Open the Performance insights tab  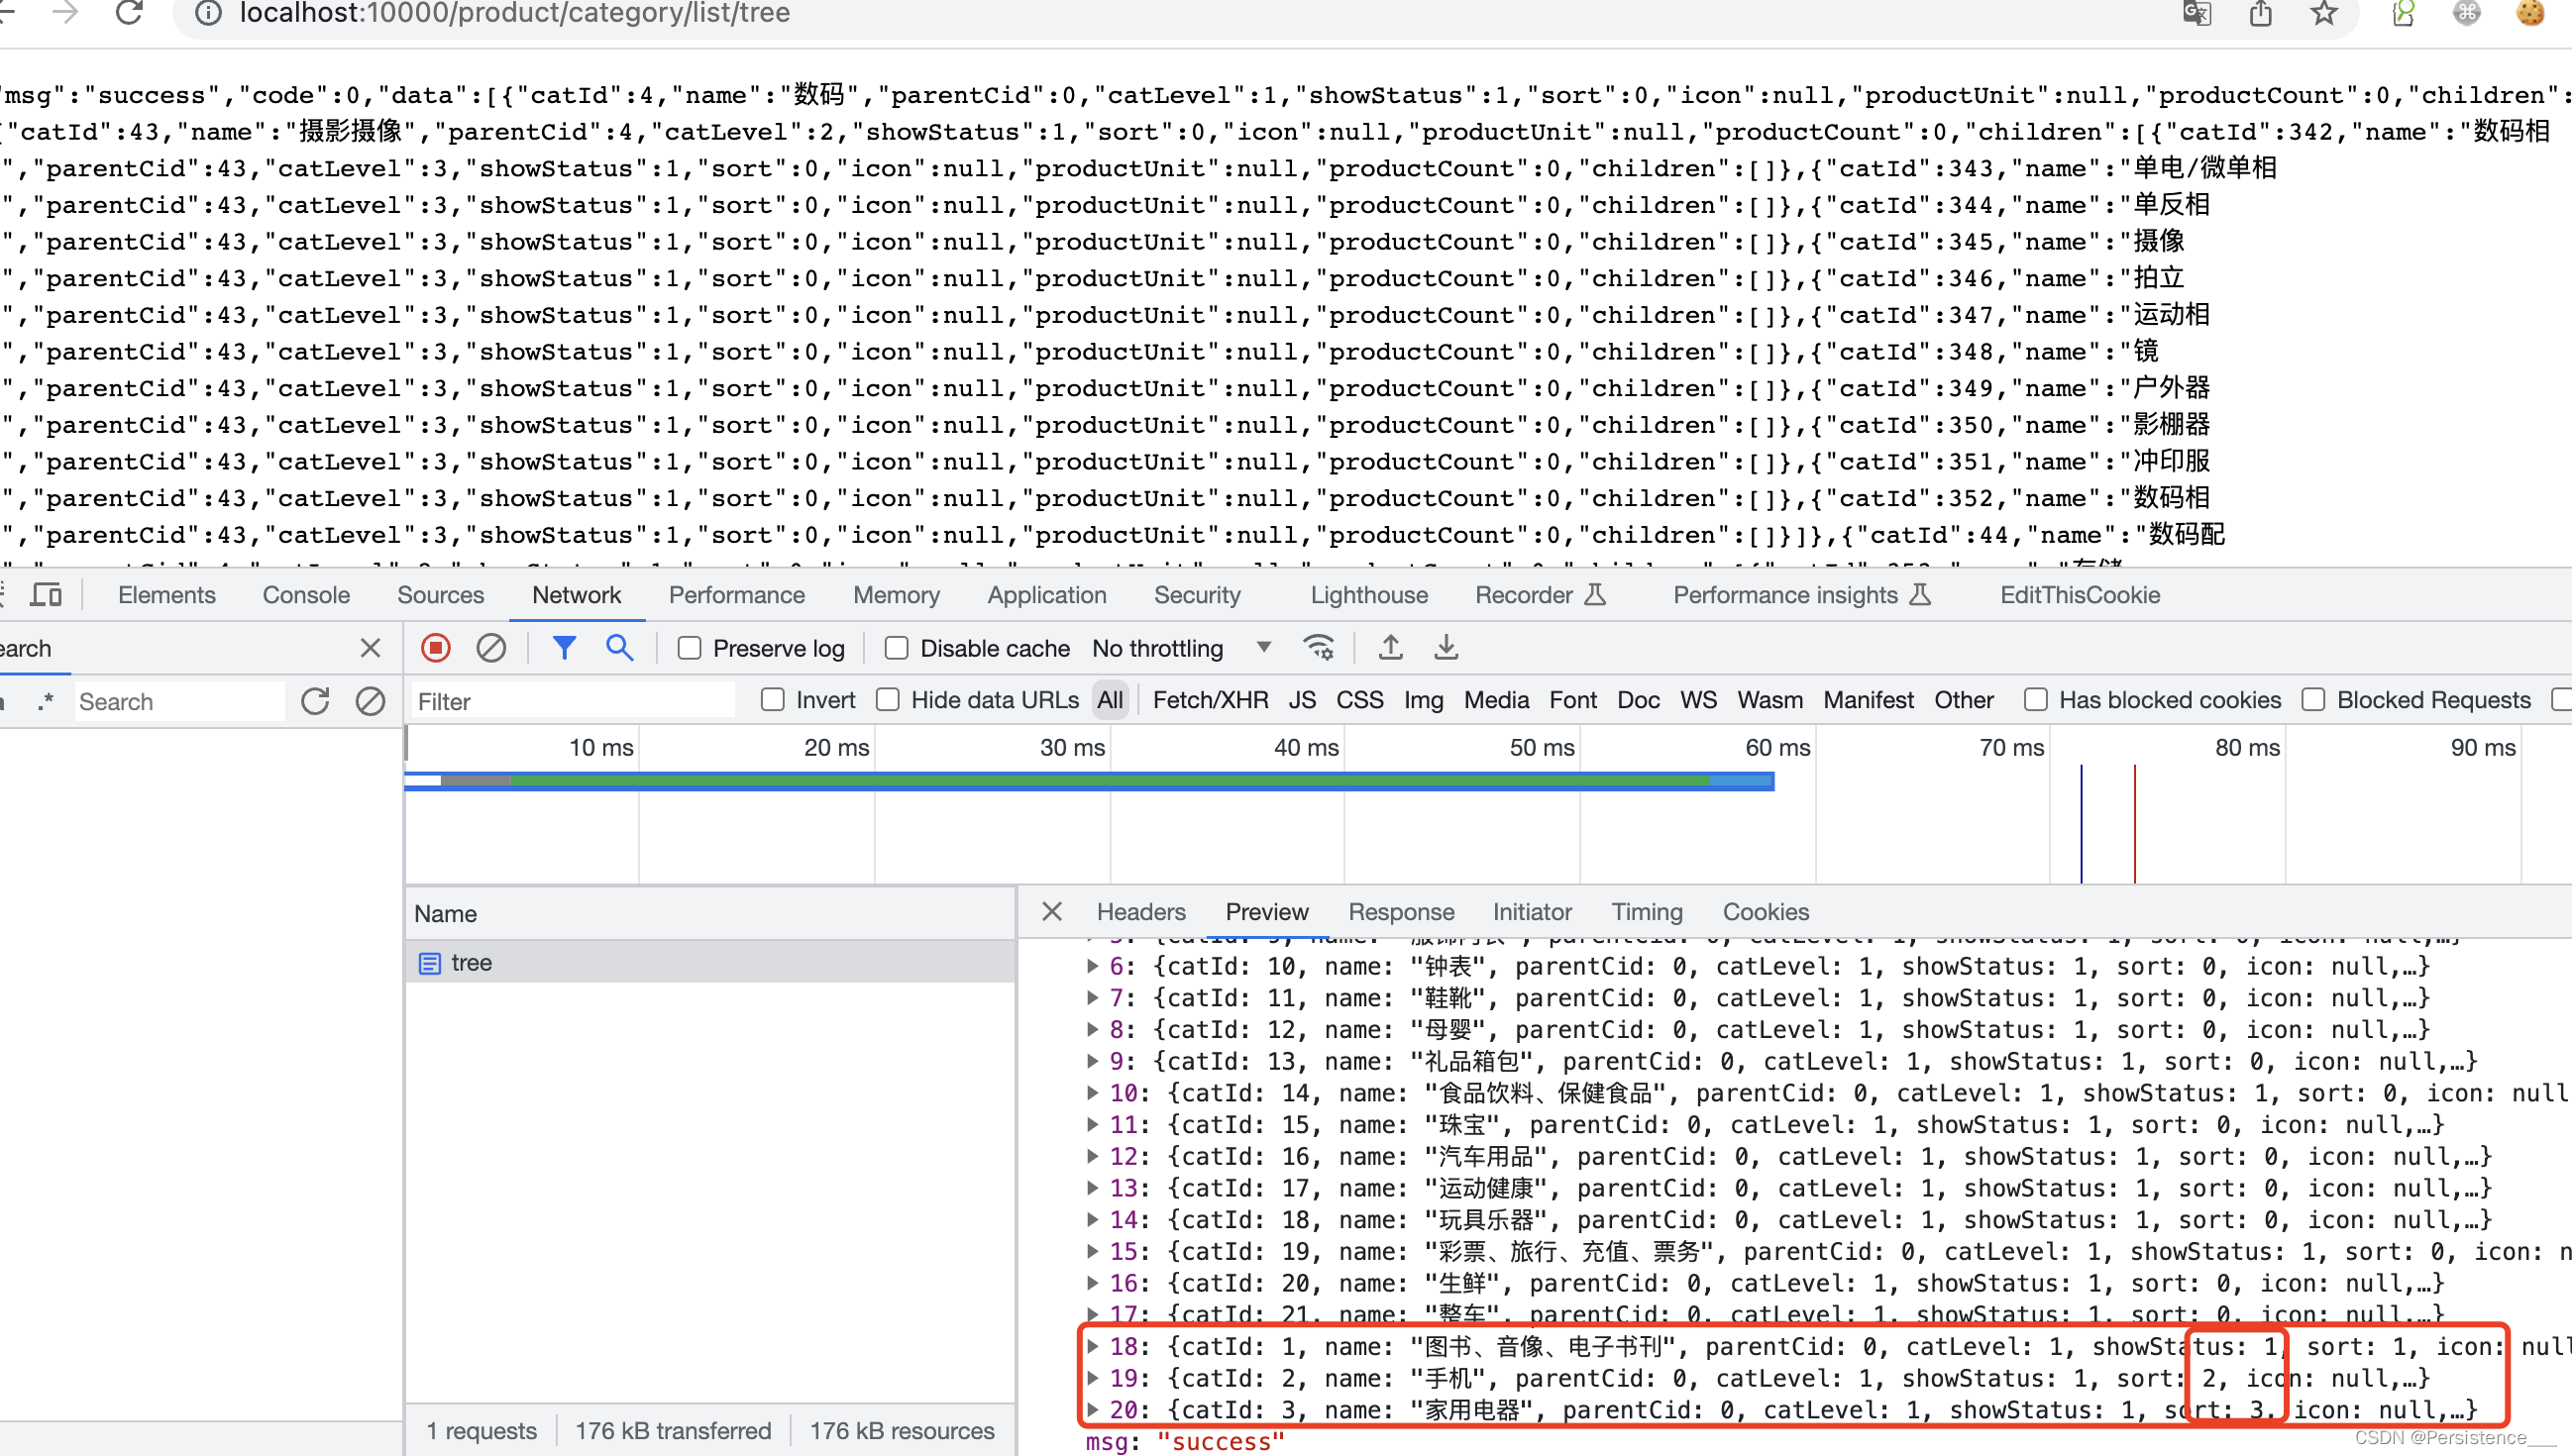point(1802,595)
